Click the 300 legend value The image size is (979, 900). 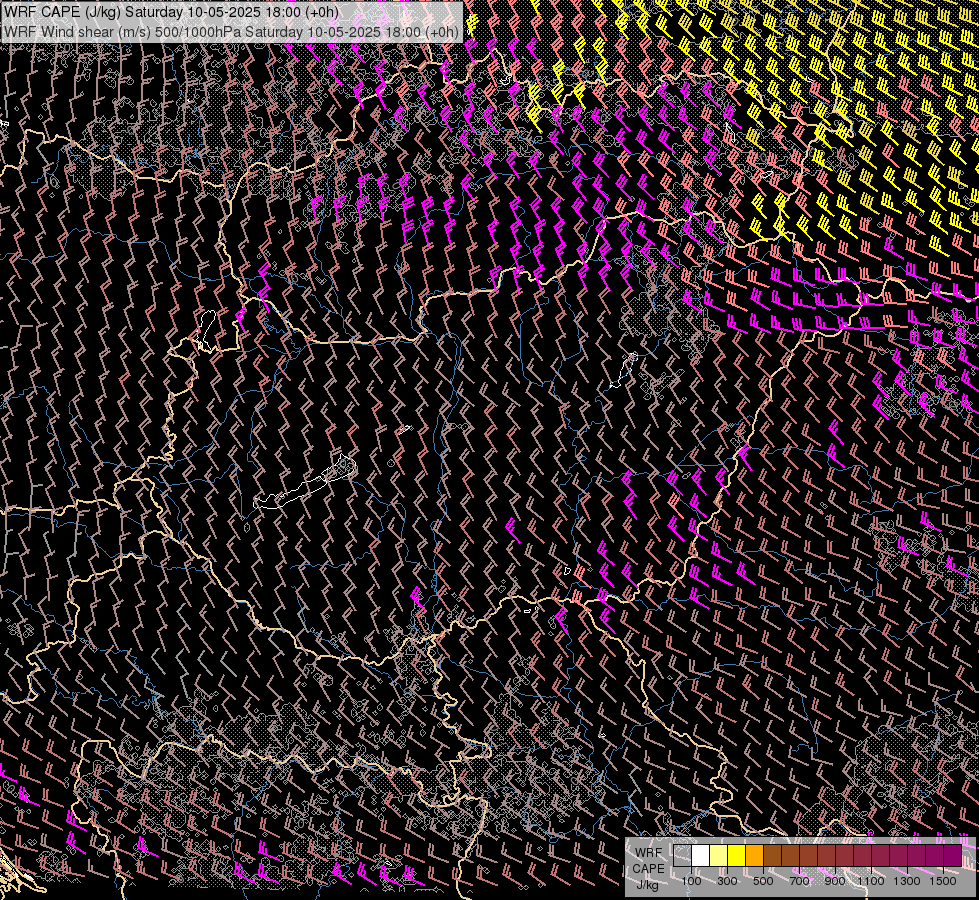[727, 881]
